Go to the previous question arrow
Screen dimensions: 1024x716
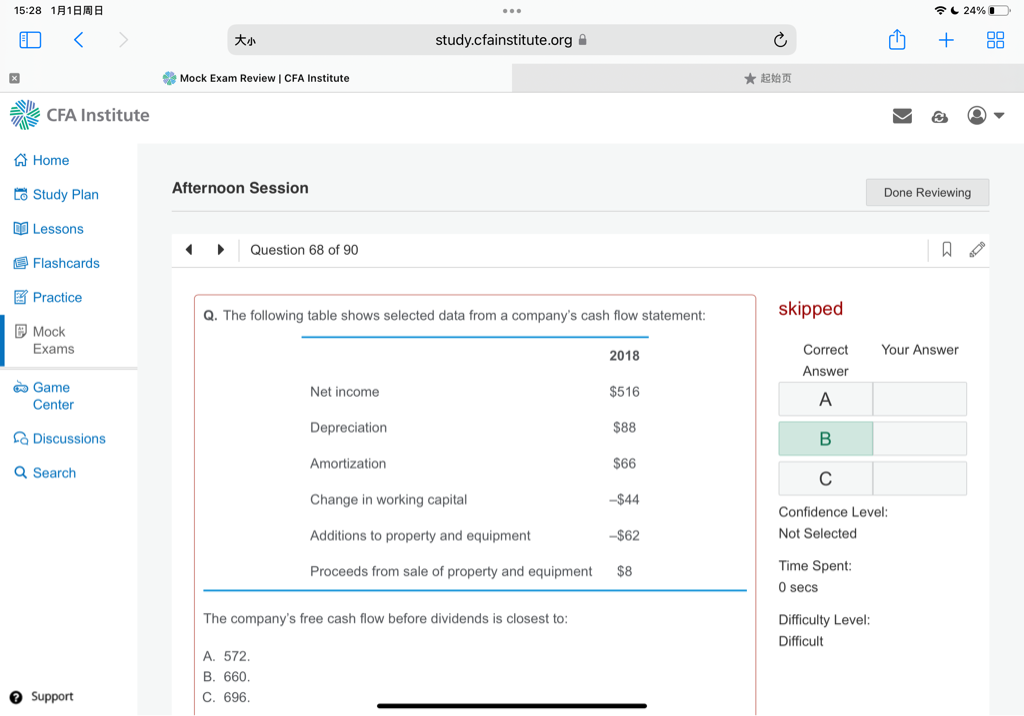pyautogui.click(x=189, y=250)
